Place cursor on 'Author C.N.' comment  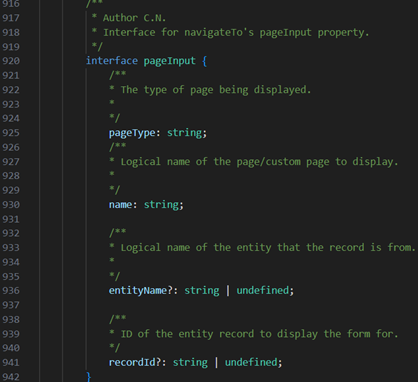pos(134,18)
